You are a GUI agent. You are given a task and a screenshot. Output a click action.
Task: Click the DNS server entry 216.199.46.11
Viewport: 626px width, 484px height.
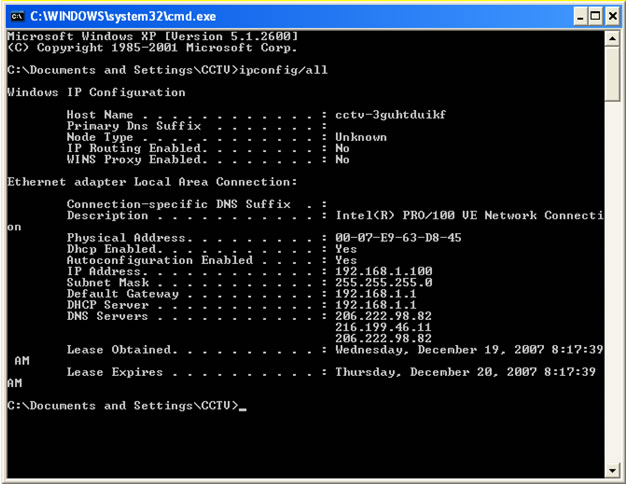click(383, 327)
